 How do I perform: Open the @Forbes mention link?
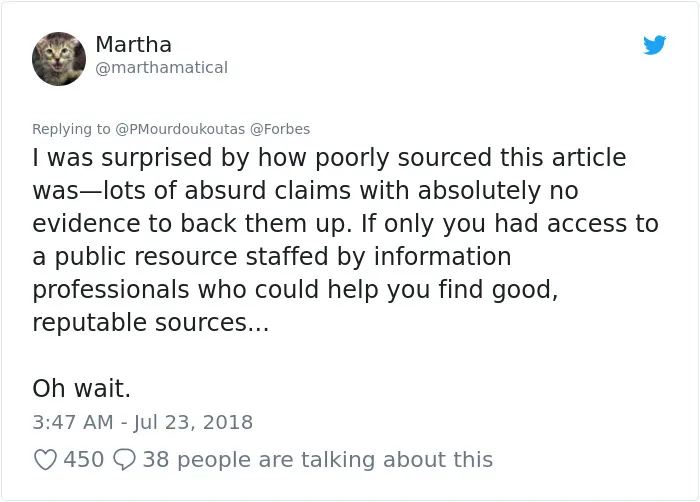[280, 129]
